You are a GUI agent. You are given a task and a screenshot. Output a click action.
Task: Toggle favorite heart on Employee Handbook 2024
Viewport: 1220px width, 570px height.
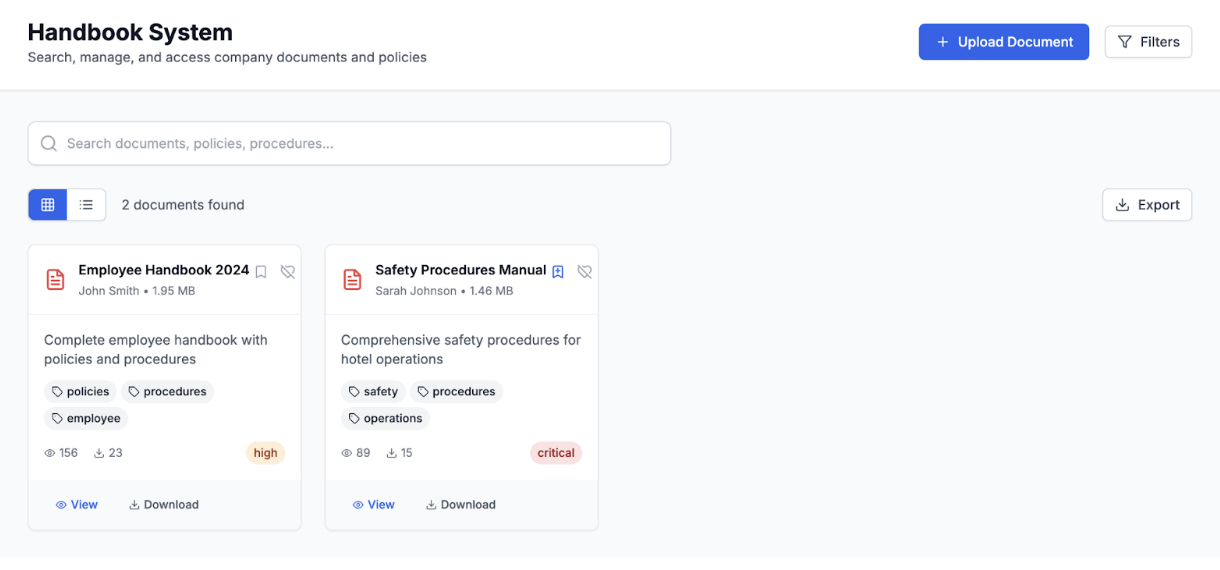288,272
